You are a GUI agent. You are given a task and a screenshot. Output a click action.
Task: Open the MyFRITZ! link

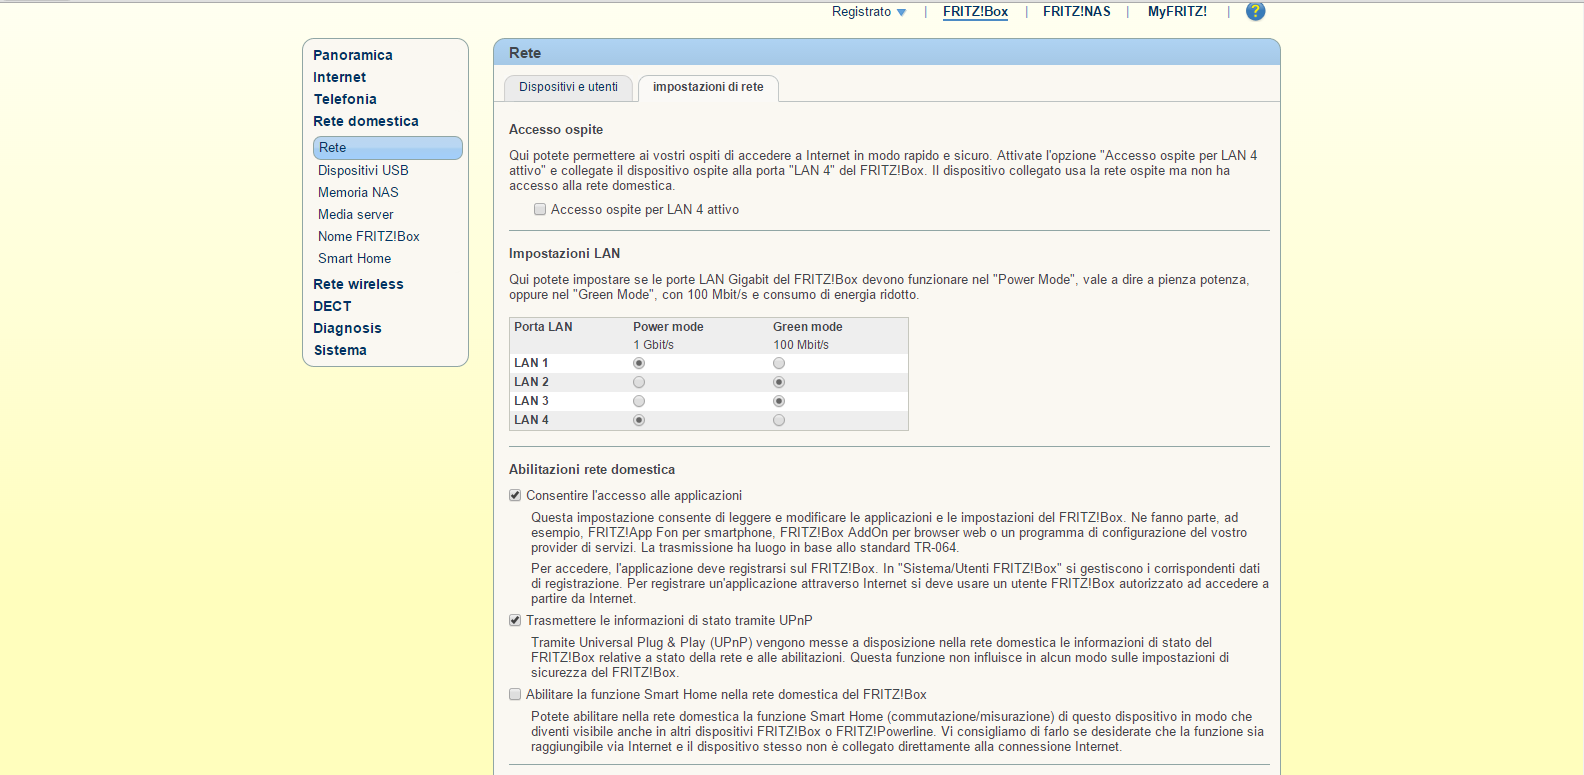tap(1177, 11)
